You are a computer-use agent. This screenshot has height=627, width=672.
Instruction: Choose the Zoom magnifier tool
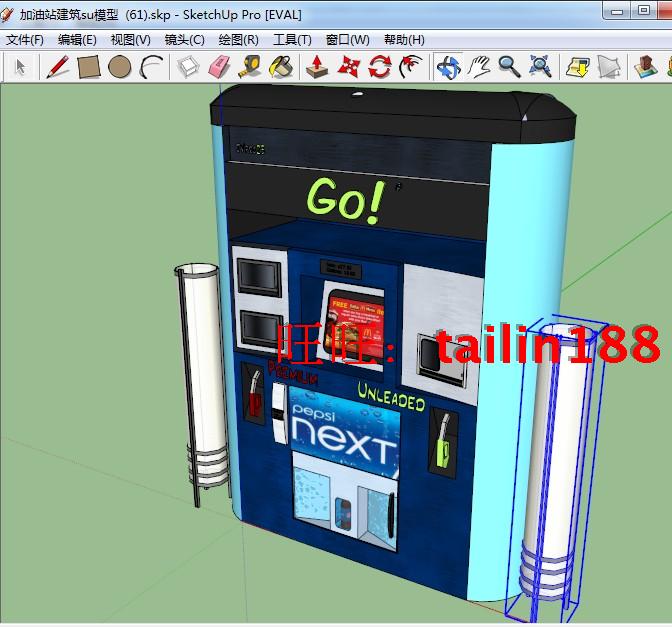(509, 67)
